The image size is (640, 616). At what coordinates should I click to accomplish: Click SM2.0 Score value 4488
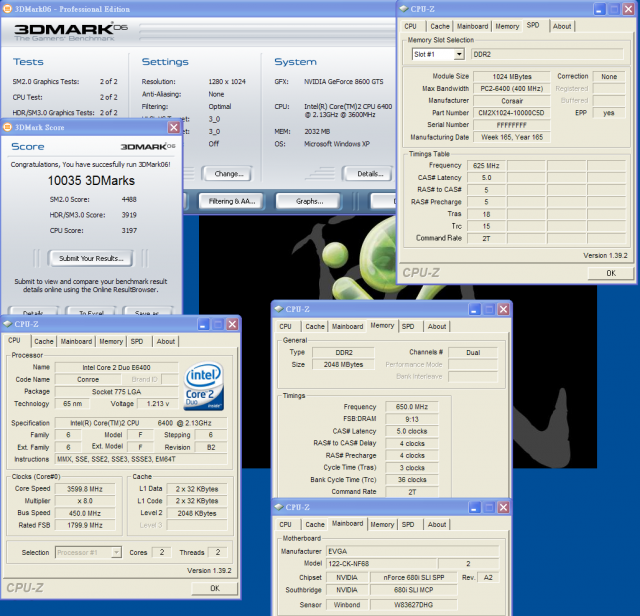129,199
